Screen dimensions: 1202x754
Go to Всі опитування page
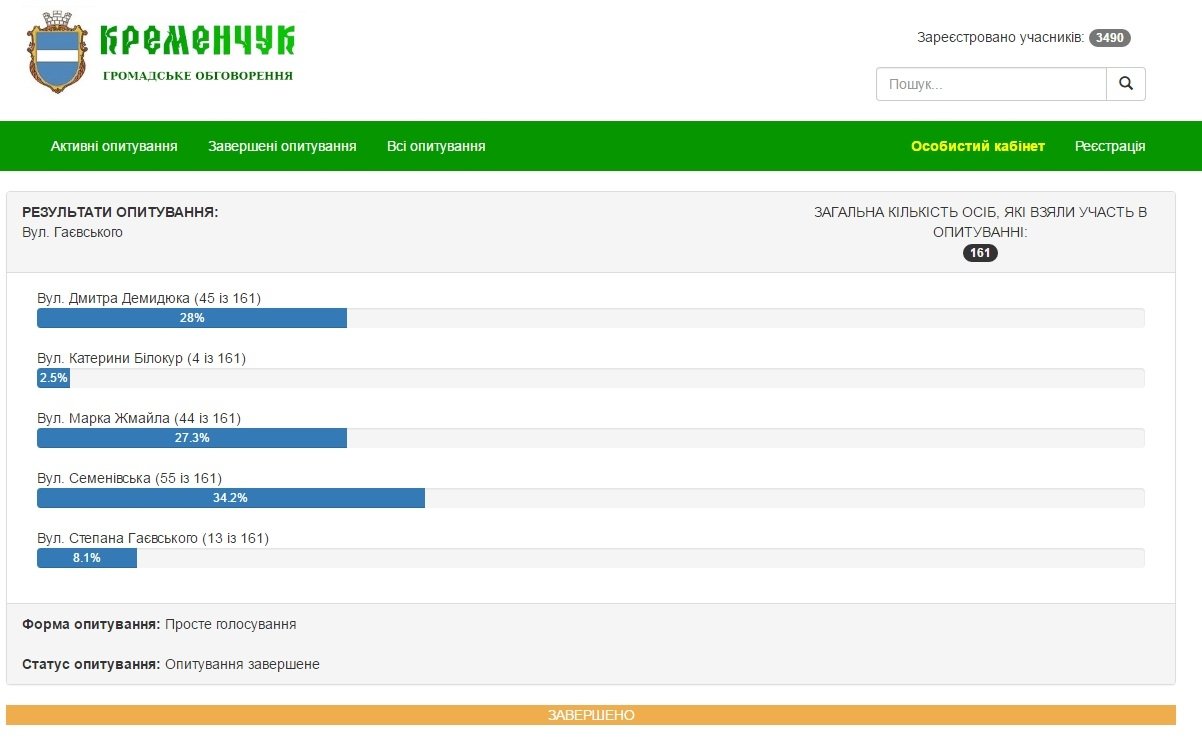click(x=436, y=146)
